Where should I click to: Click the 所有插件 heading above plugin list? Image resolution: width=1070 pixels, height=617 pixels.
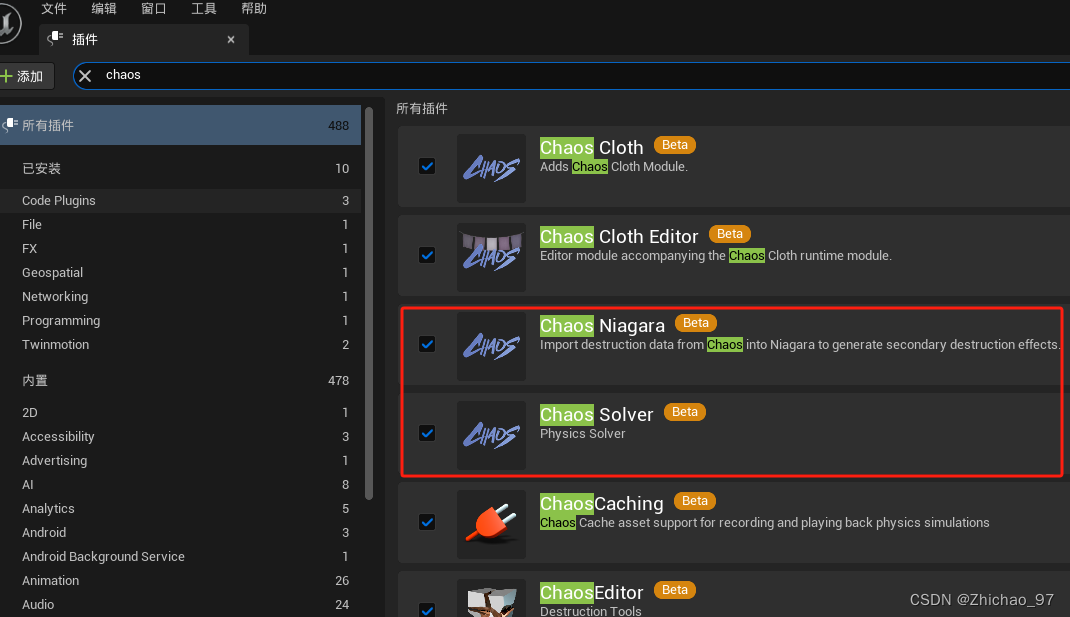[422, 109]
